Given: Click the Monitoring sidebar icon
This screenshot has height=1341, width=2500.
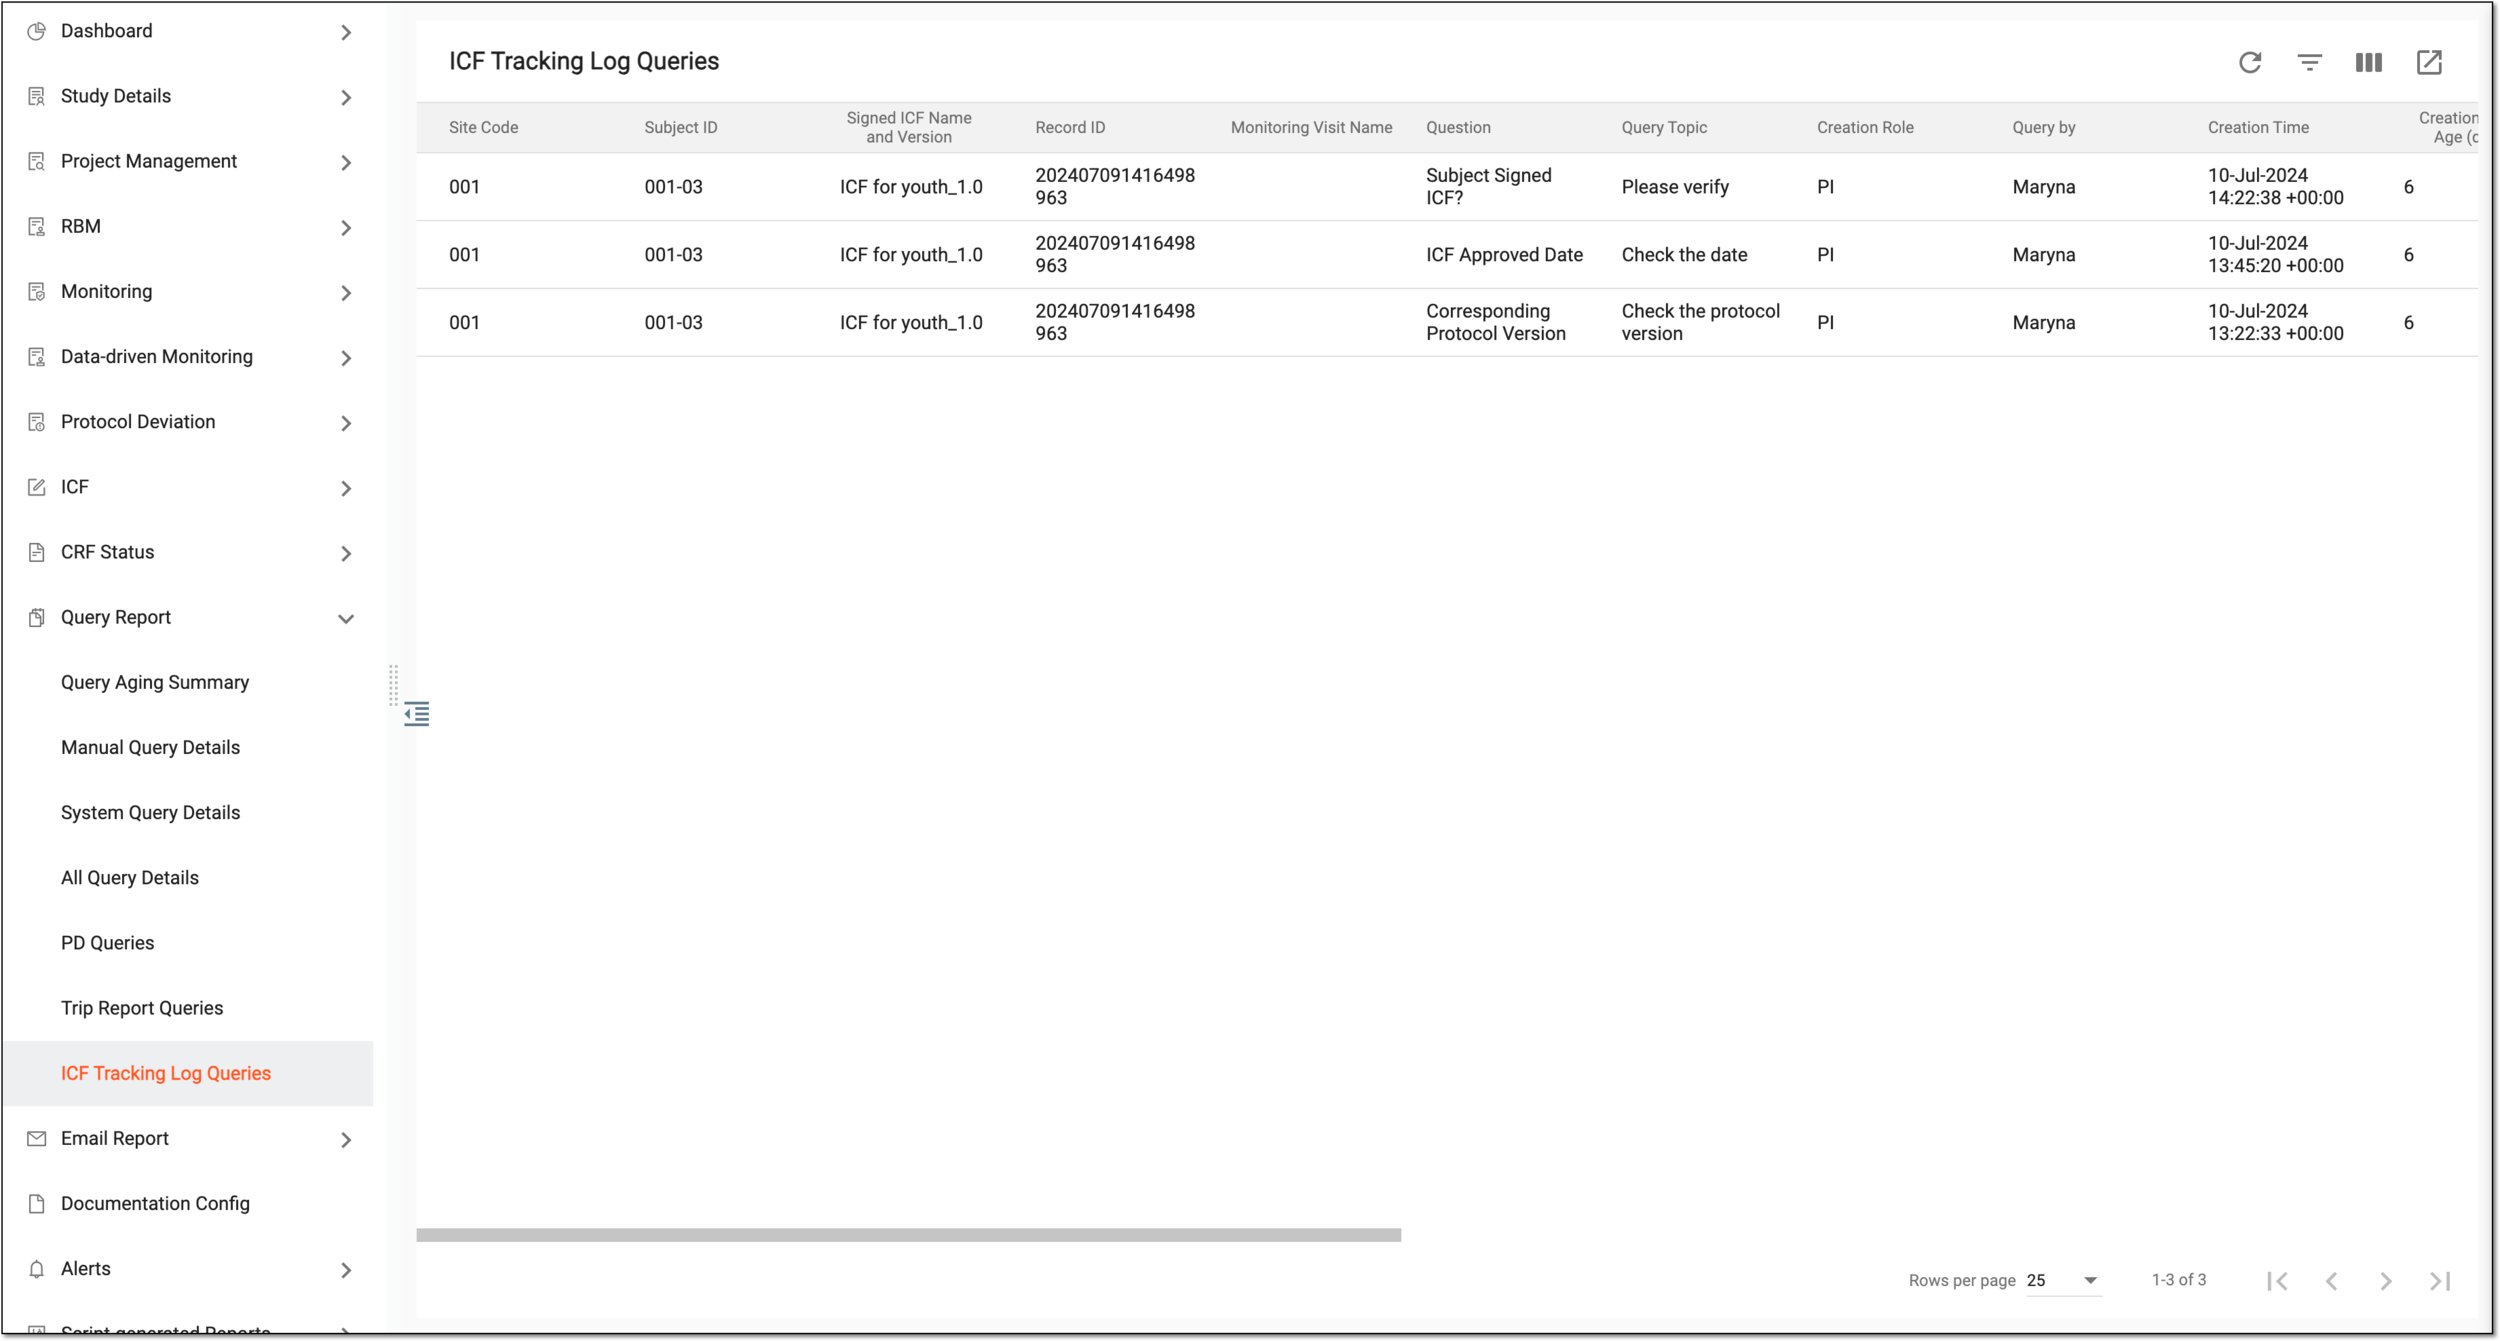Looking at the screenshot, I should [37, 291].
